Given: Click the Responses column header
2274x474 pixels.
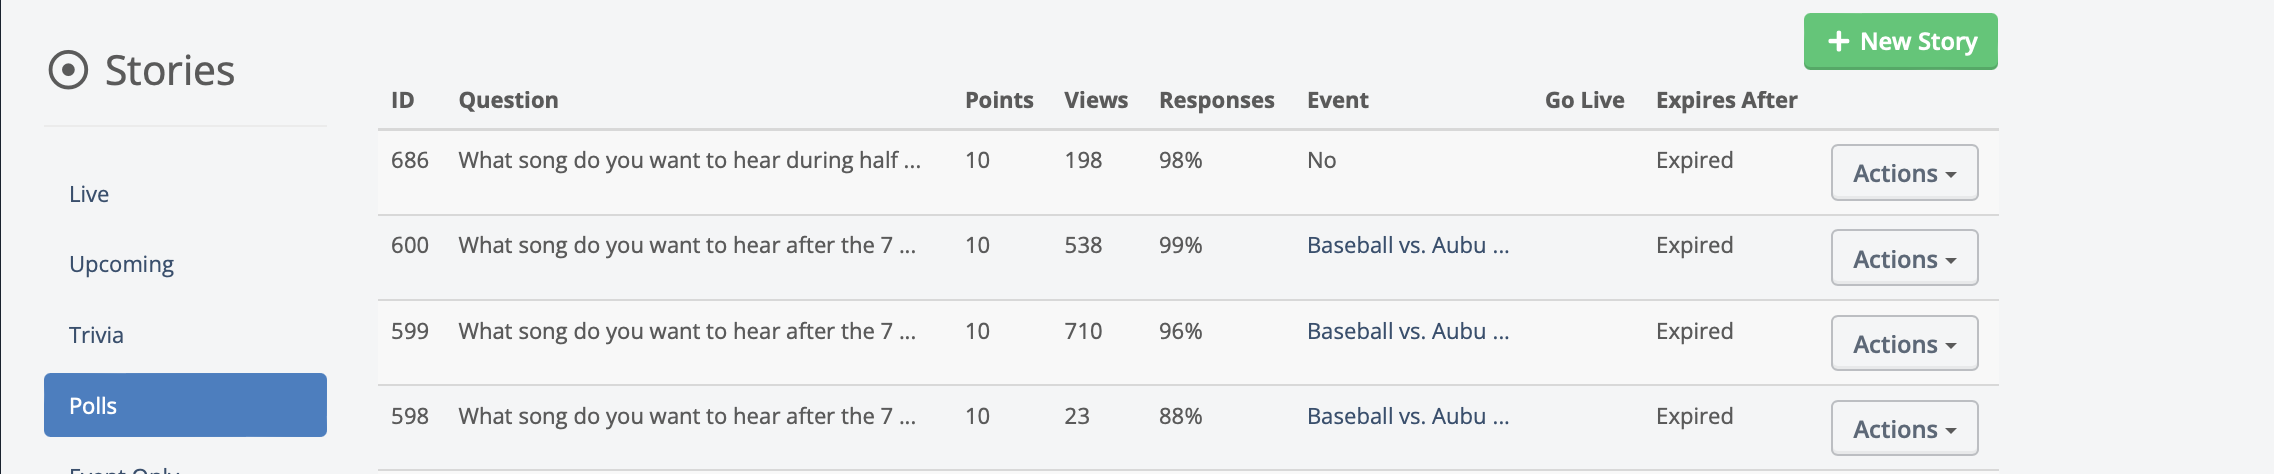Looking at the screenshot, I should (1216, 100).
